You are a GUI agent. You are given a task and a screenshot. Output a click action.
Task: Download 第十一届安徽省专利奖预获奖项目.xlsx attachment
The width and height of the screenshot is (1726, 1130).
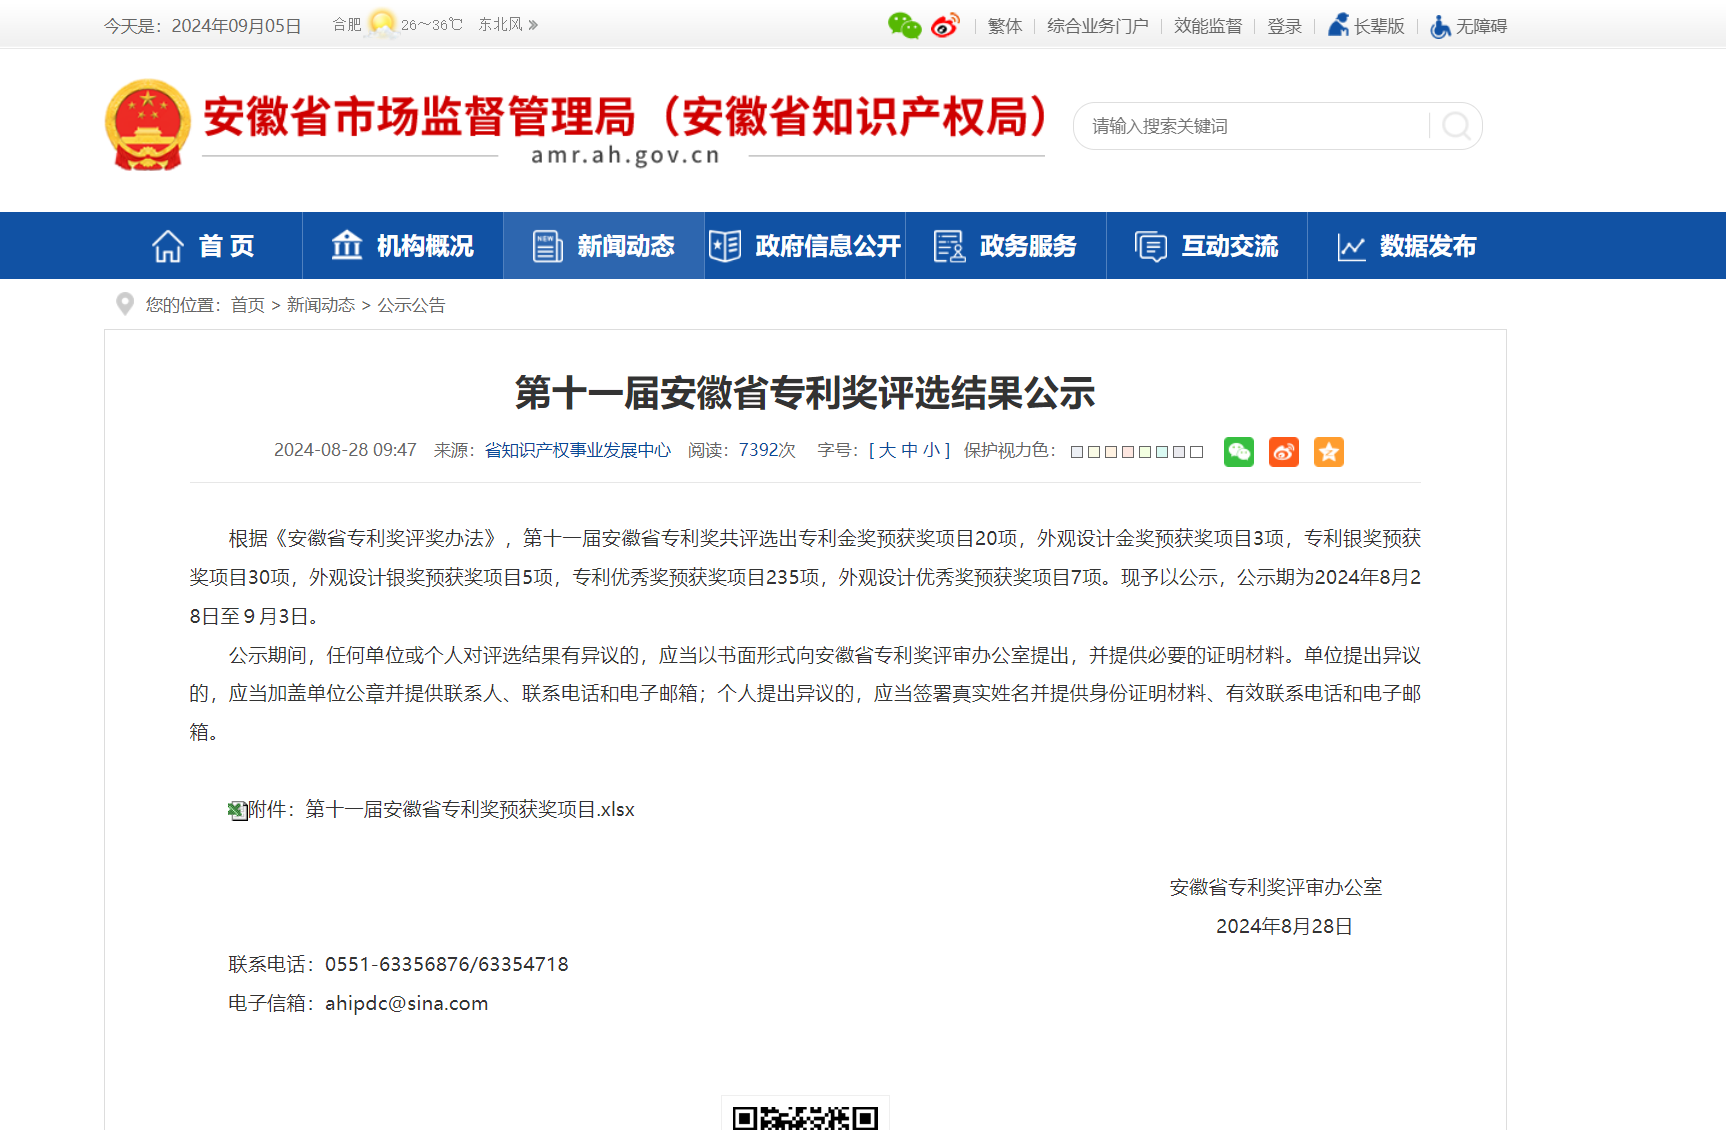click(469, 810)
